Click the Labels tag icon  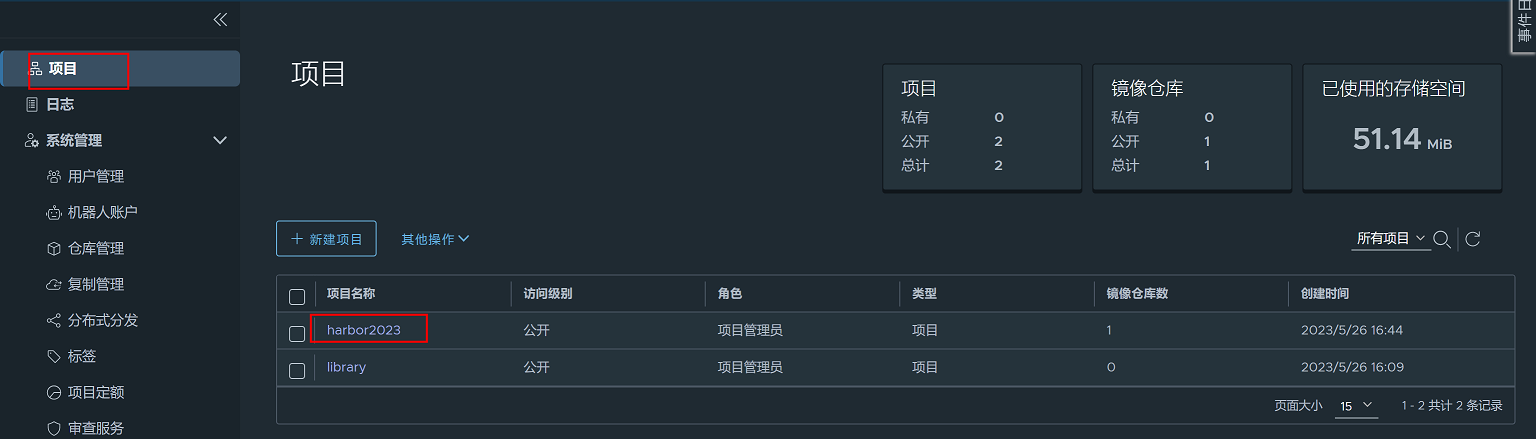click(x=54, y=357)
